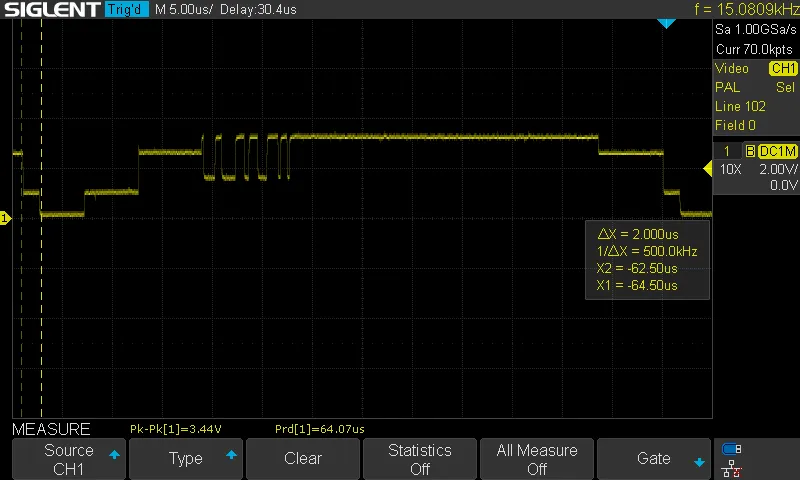Viewport: 800px width, 480px height.
Task: Click the Trig'd status indicator
Action: click(x=125, y=10)
